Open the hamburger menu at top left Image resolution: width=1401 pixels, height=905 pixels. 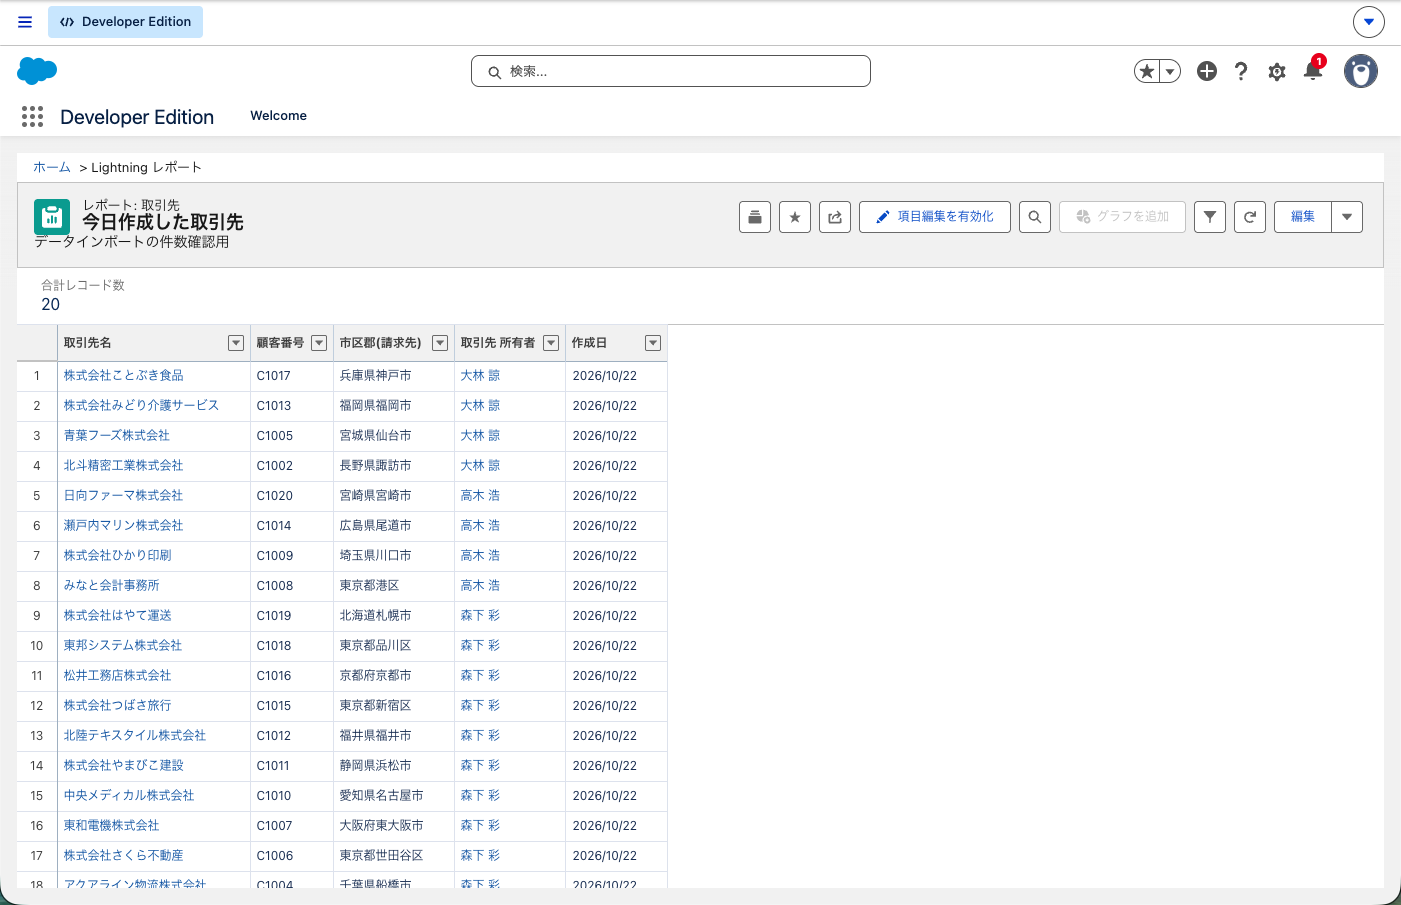[x=25, y=22]
